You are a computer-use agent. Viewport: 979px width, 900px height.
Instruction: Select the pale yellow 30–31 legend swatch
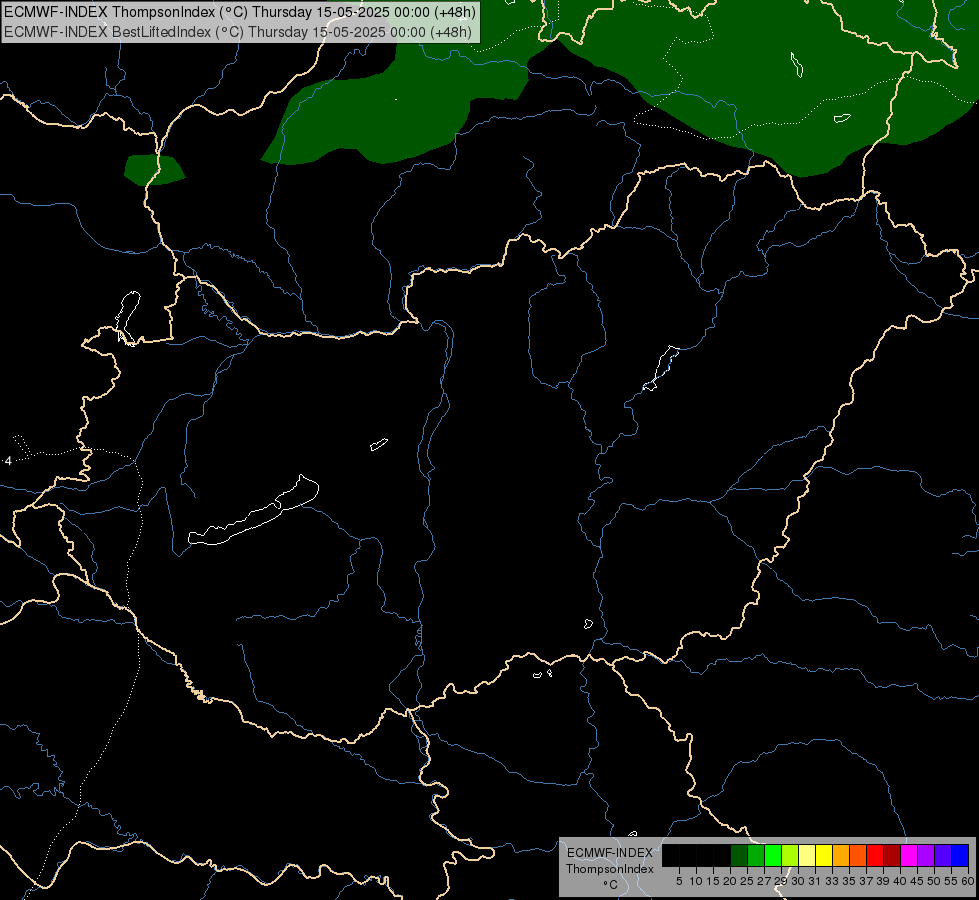(x=807, y=855)
